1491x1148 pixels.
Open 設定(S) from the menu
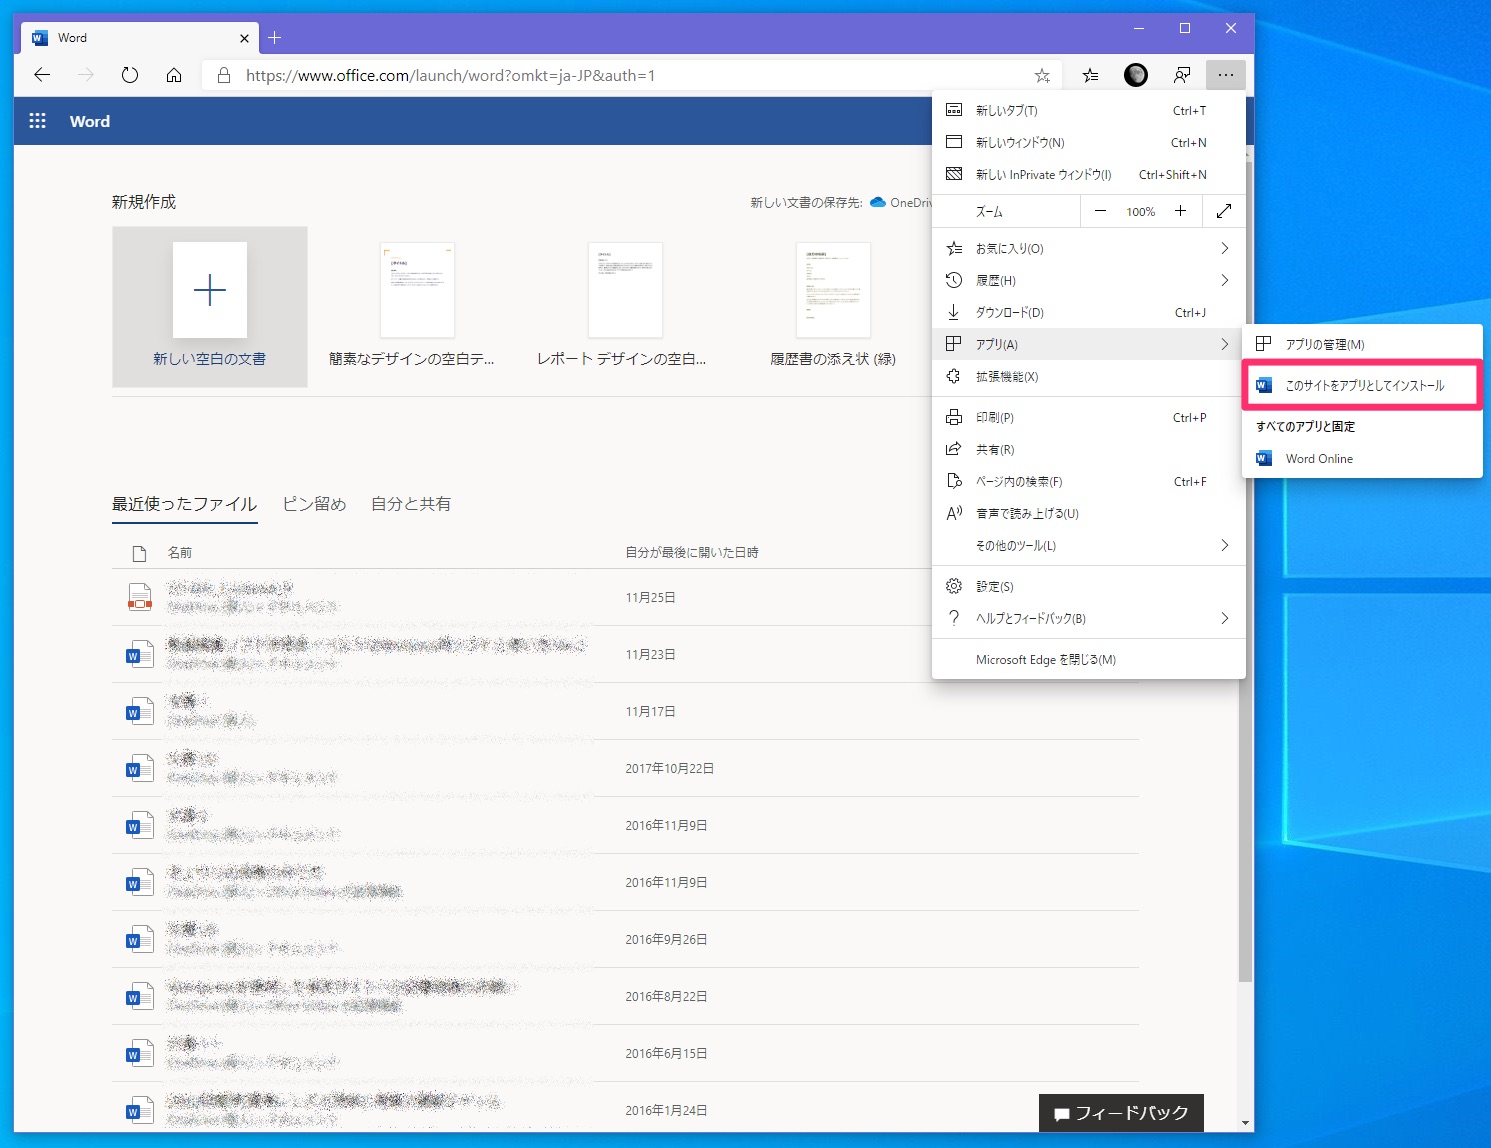1089,586
